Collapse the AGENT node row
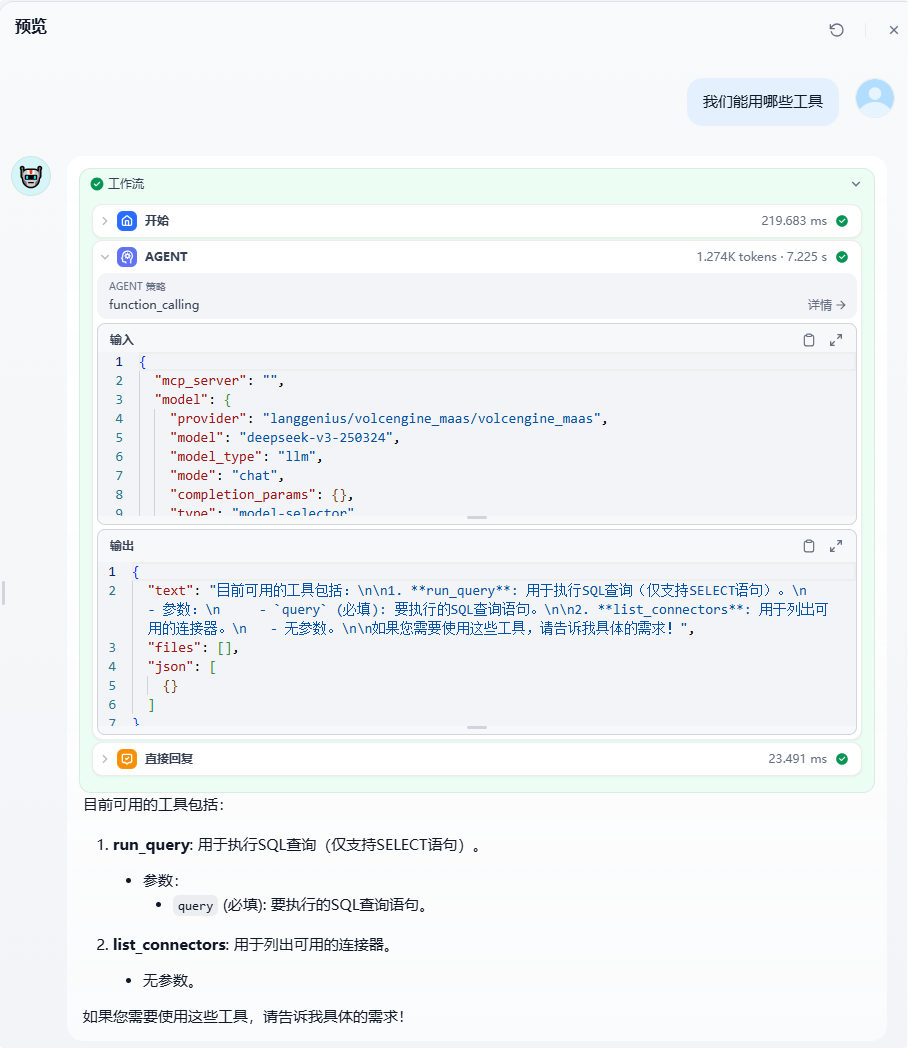 pos(105,257)
